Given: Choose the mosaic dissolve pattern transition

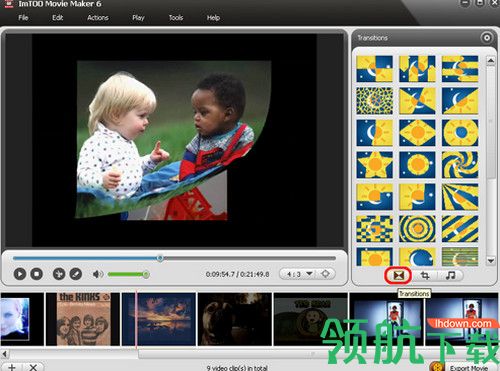Looking at the screenshot, I should coord(374,101).
